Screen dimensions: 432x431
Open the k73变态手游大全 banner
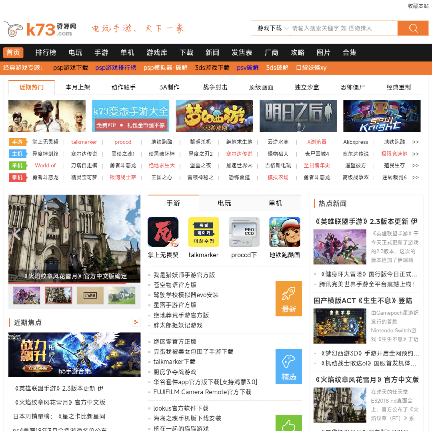click(x=130, y=116)
